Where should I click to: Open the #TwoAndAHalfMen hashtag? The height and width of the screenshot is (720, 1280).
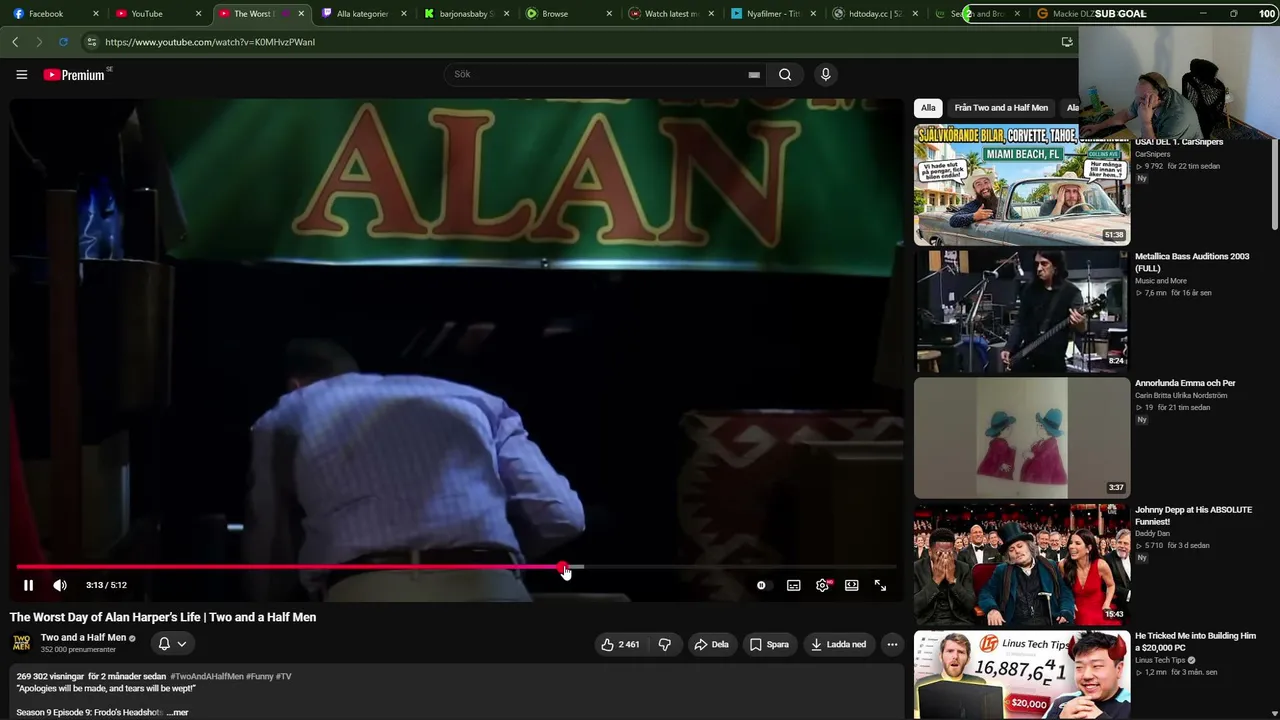207,676
